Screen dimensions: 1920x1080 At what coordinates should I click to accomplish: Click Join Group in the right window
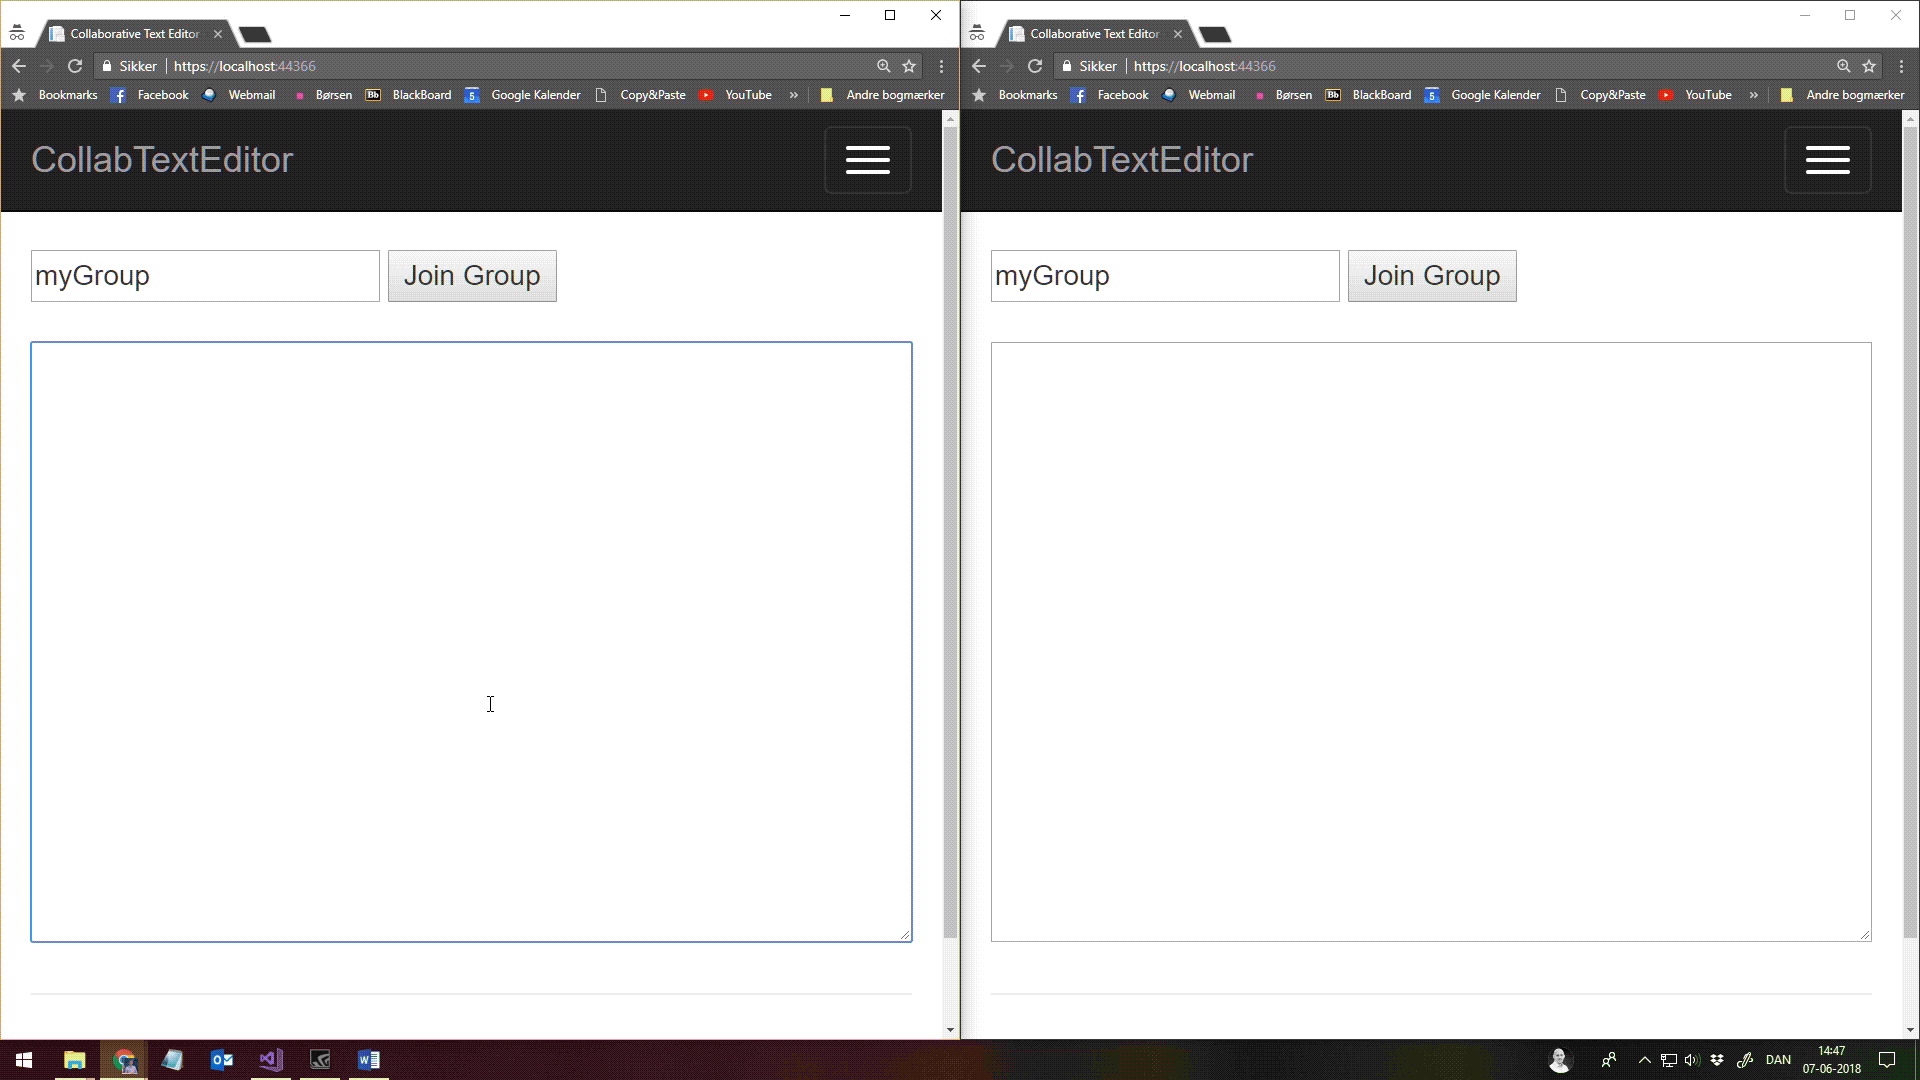coord(1432,276)
